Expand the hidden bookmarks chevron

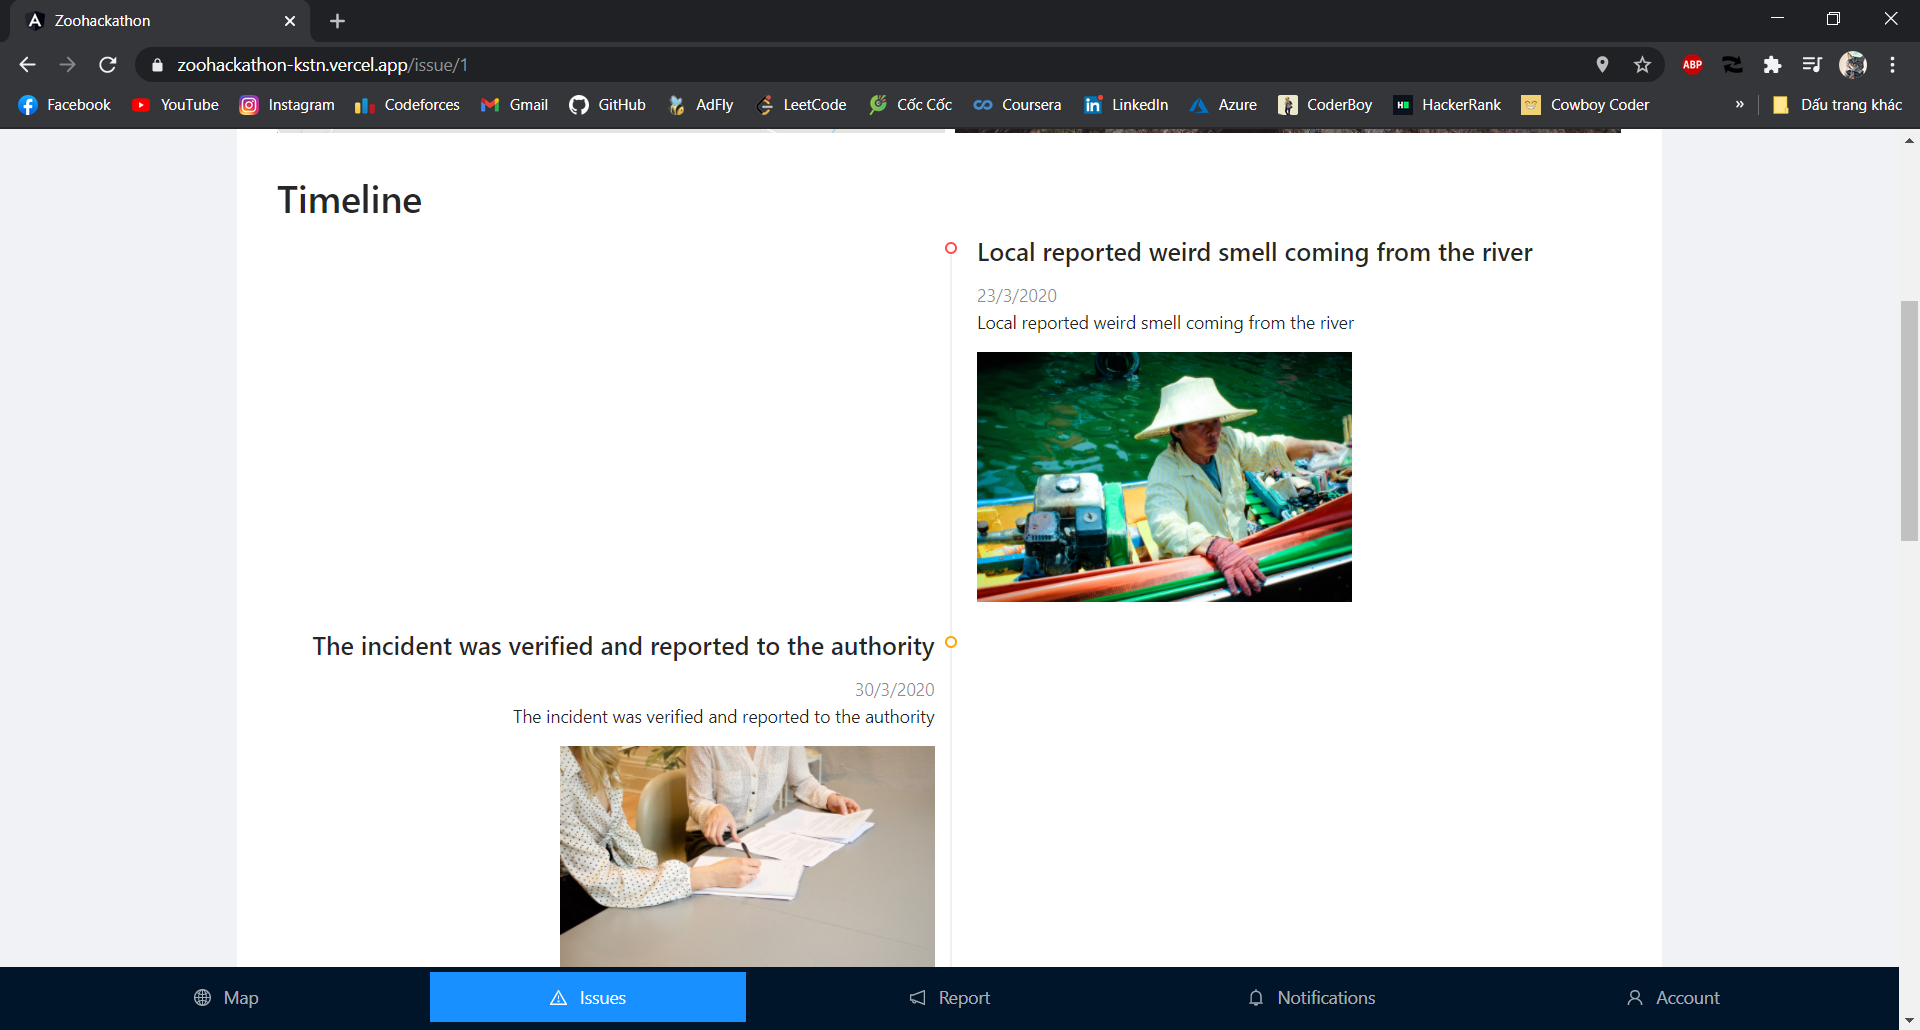tap(1740, 104)
